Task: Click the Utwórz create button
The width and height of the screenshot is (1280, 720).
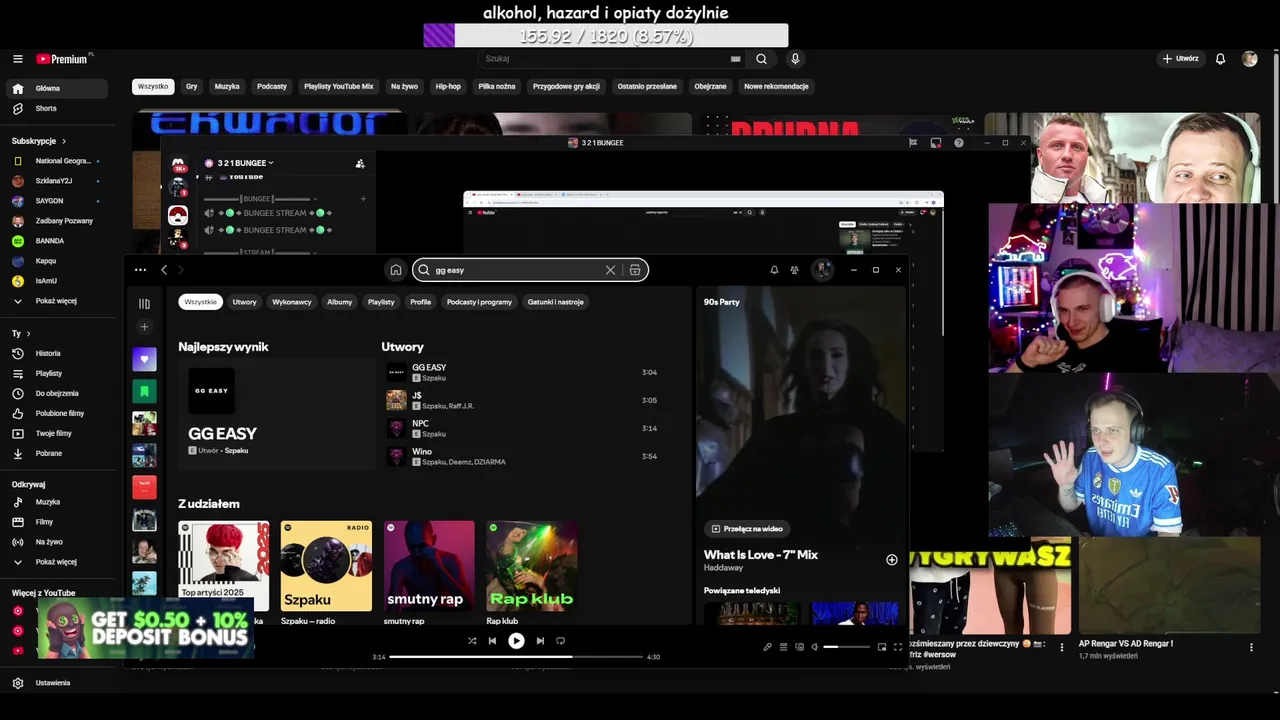Action: click(x=1180, y=59)
